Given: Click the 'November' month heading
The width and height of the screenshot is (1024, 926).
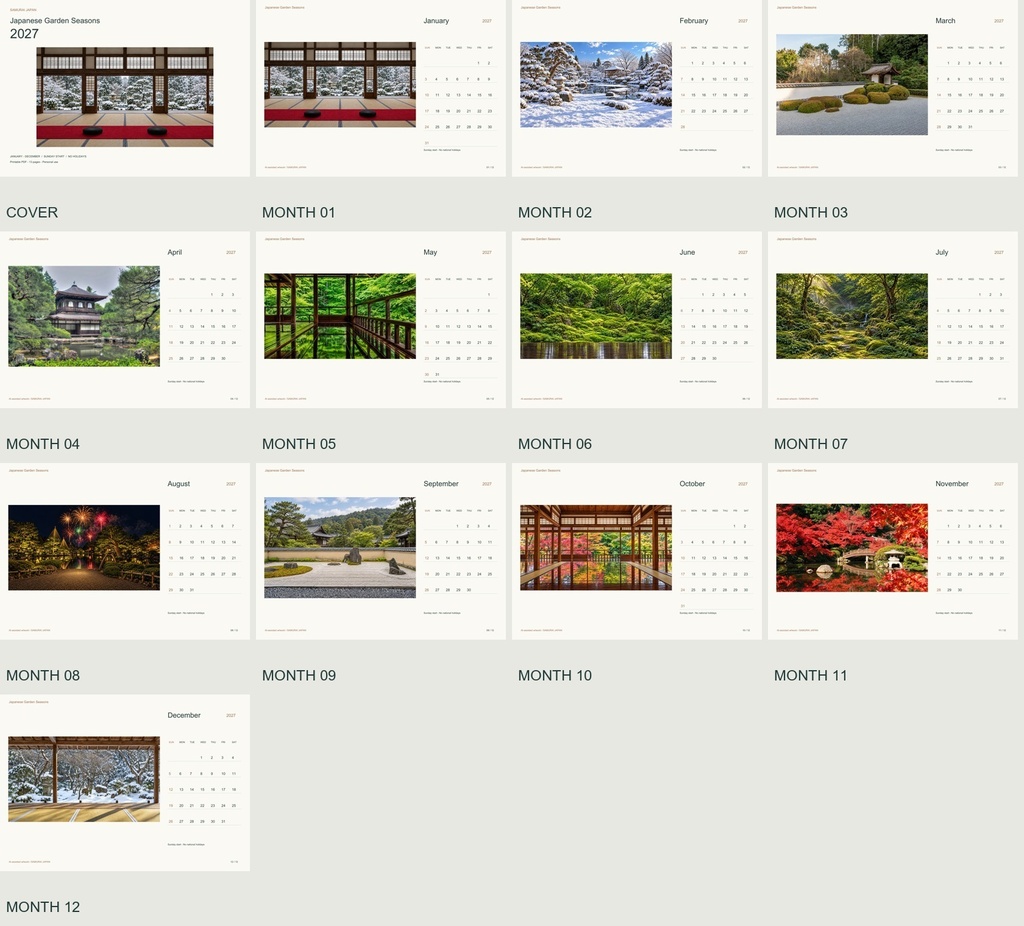Looking at the screenshot, I should [x=952, y=484].
